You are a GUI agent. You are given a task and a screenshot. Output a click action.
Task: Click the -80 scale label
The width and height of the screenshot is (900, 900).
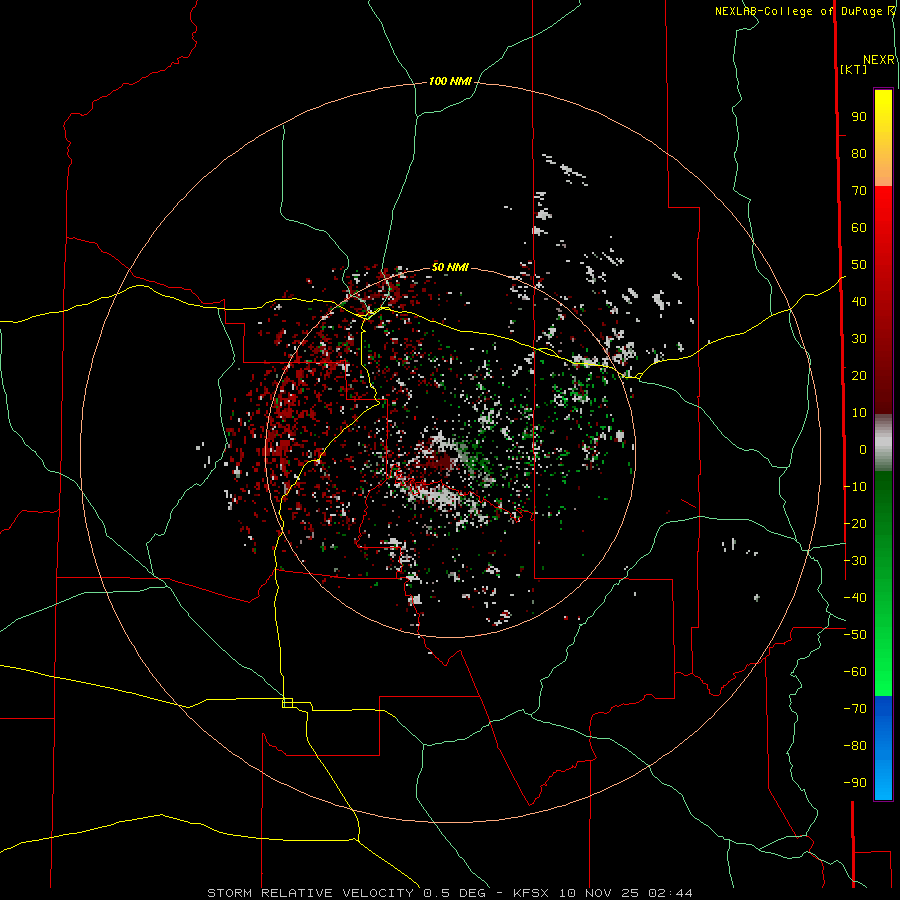(855, 746)
